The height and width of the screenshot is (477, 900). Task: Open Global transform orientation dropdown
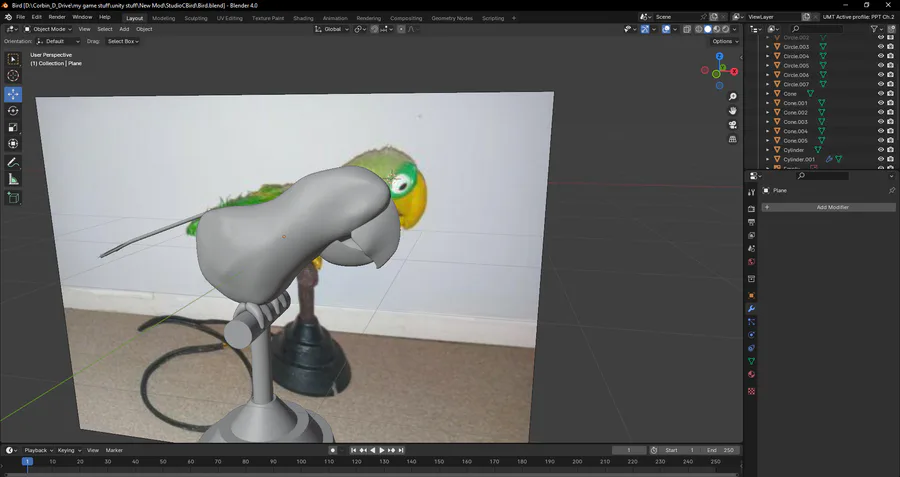pyautogui.click(x=331, y=29)
